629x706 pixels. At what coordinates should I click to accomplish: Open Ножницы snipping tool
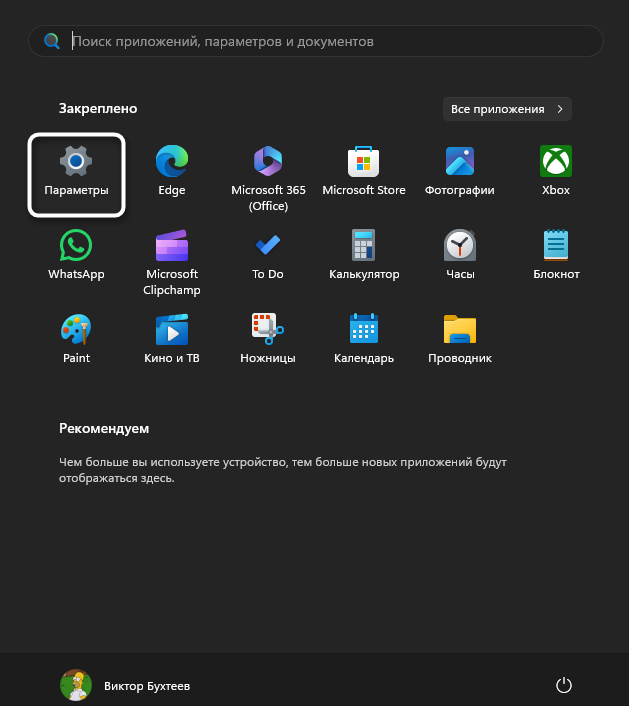(268, 339)
